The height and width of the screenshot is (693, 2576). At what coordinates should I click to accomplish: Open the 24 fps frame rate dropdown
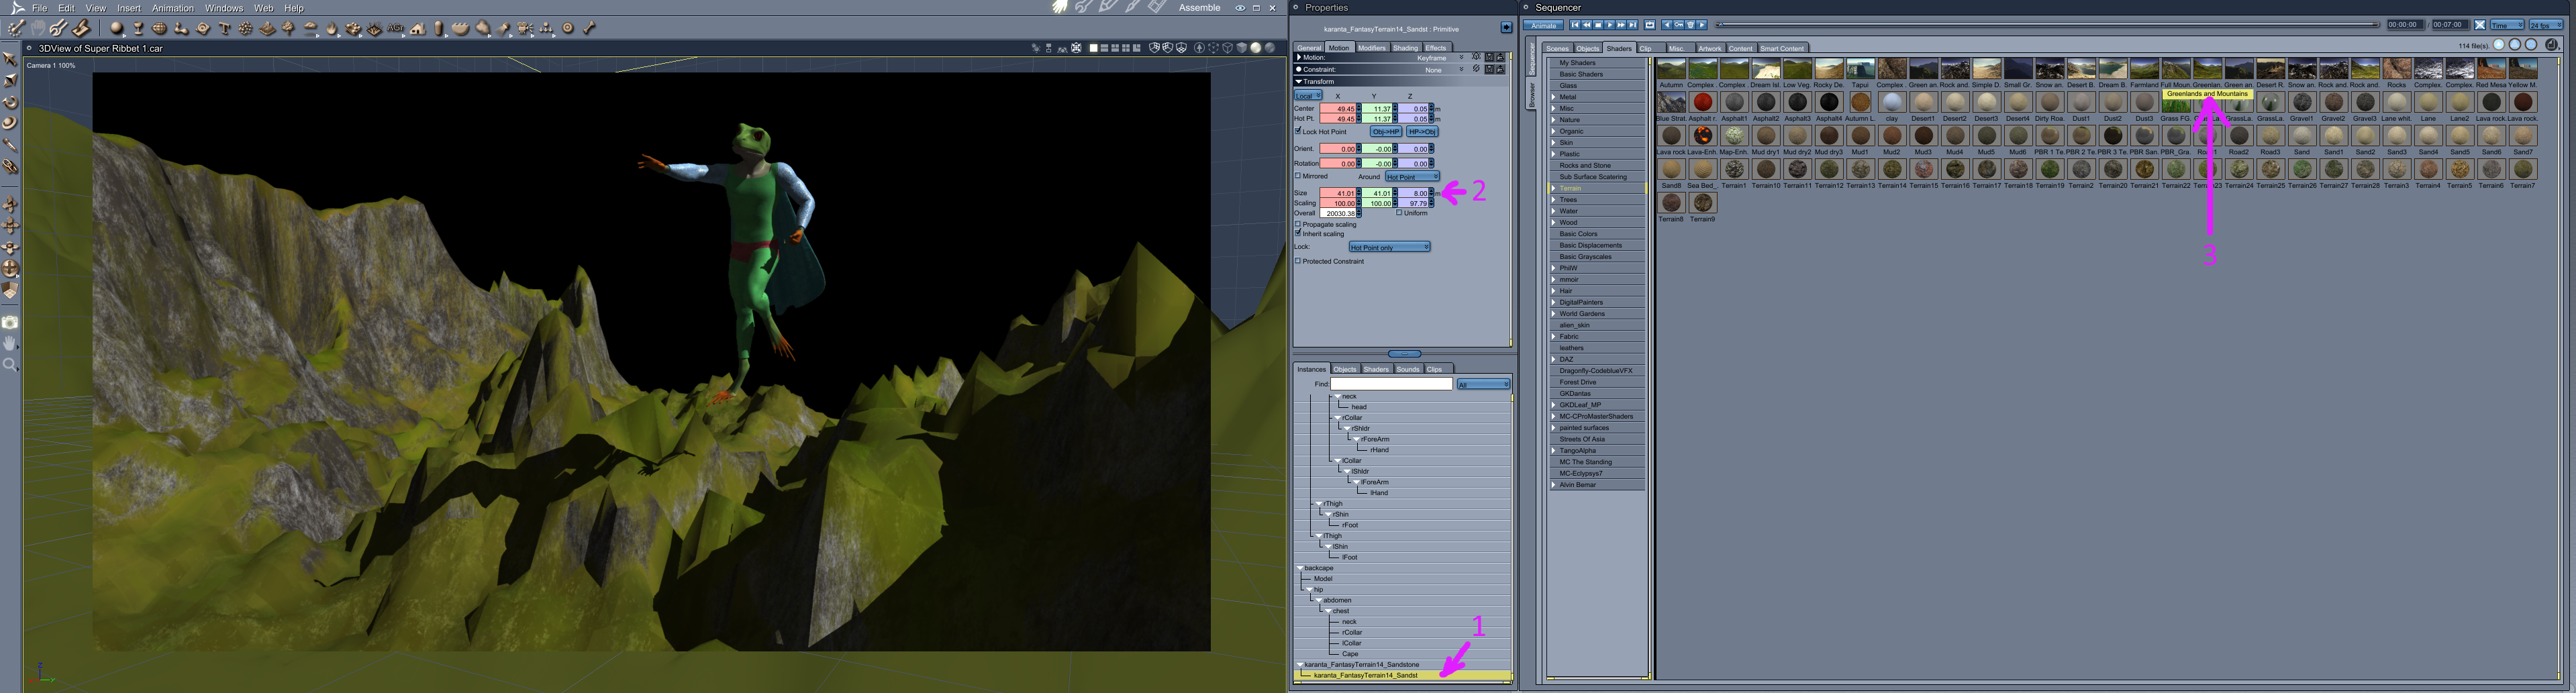[x=2546, y=25]
